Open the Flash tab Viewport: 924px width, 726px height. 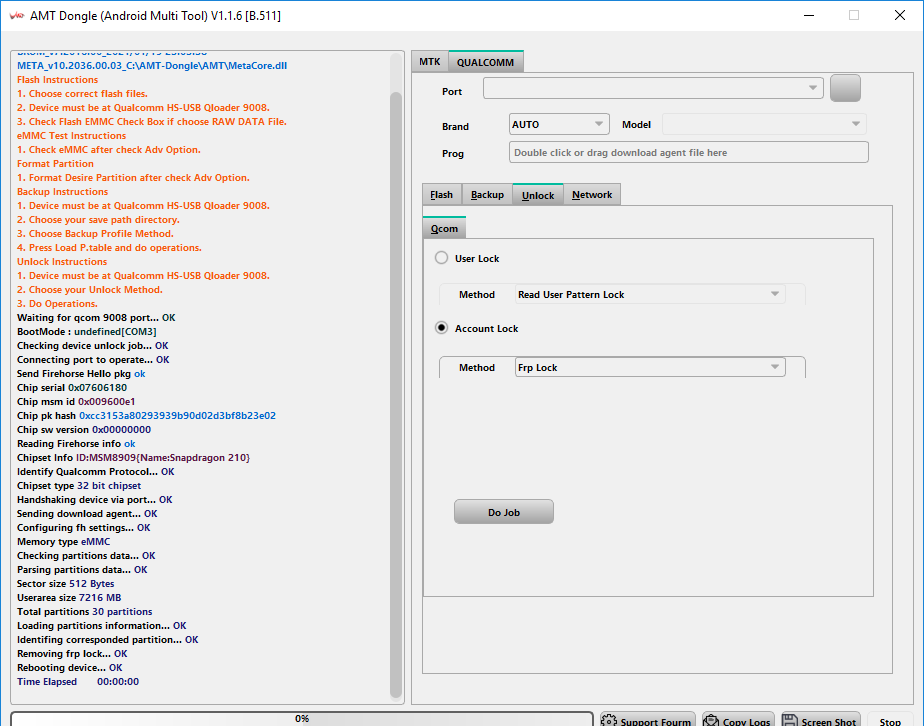[441, 195]
